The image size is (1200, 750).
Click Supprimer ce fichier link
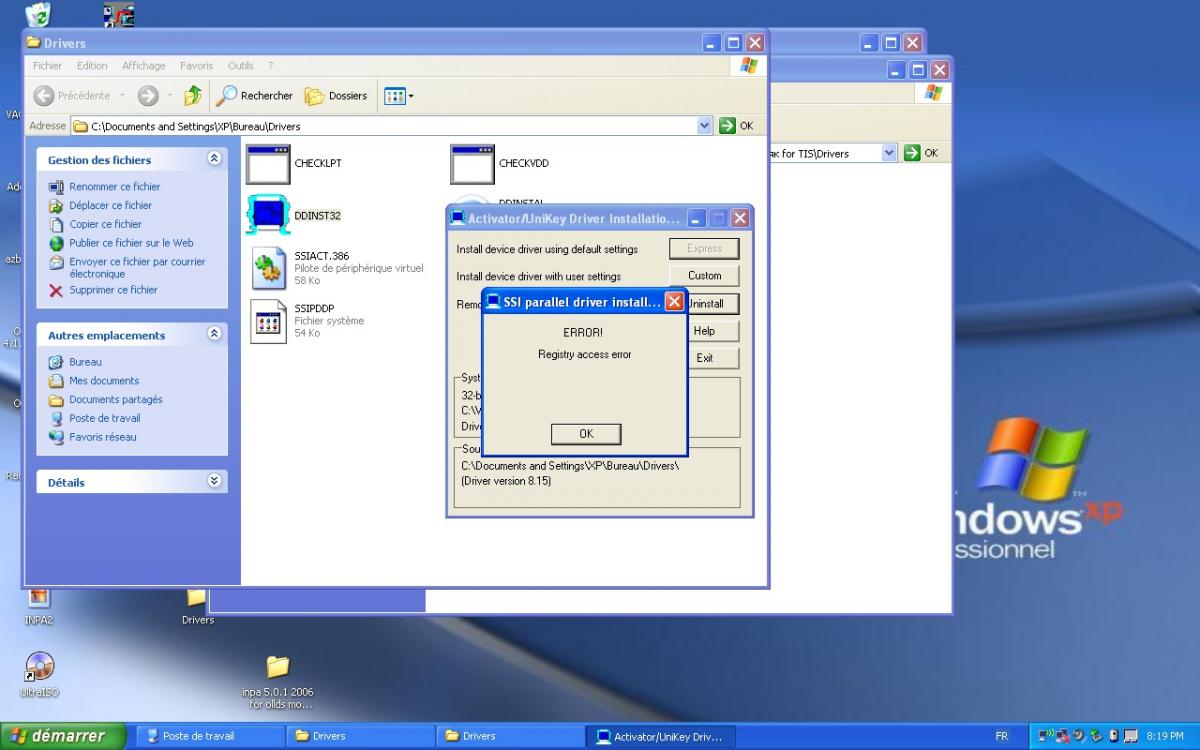[x=113, y=290]
